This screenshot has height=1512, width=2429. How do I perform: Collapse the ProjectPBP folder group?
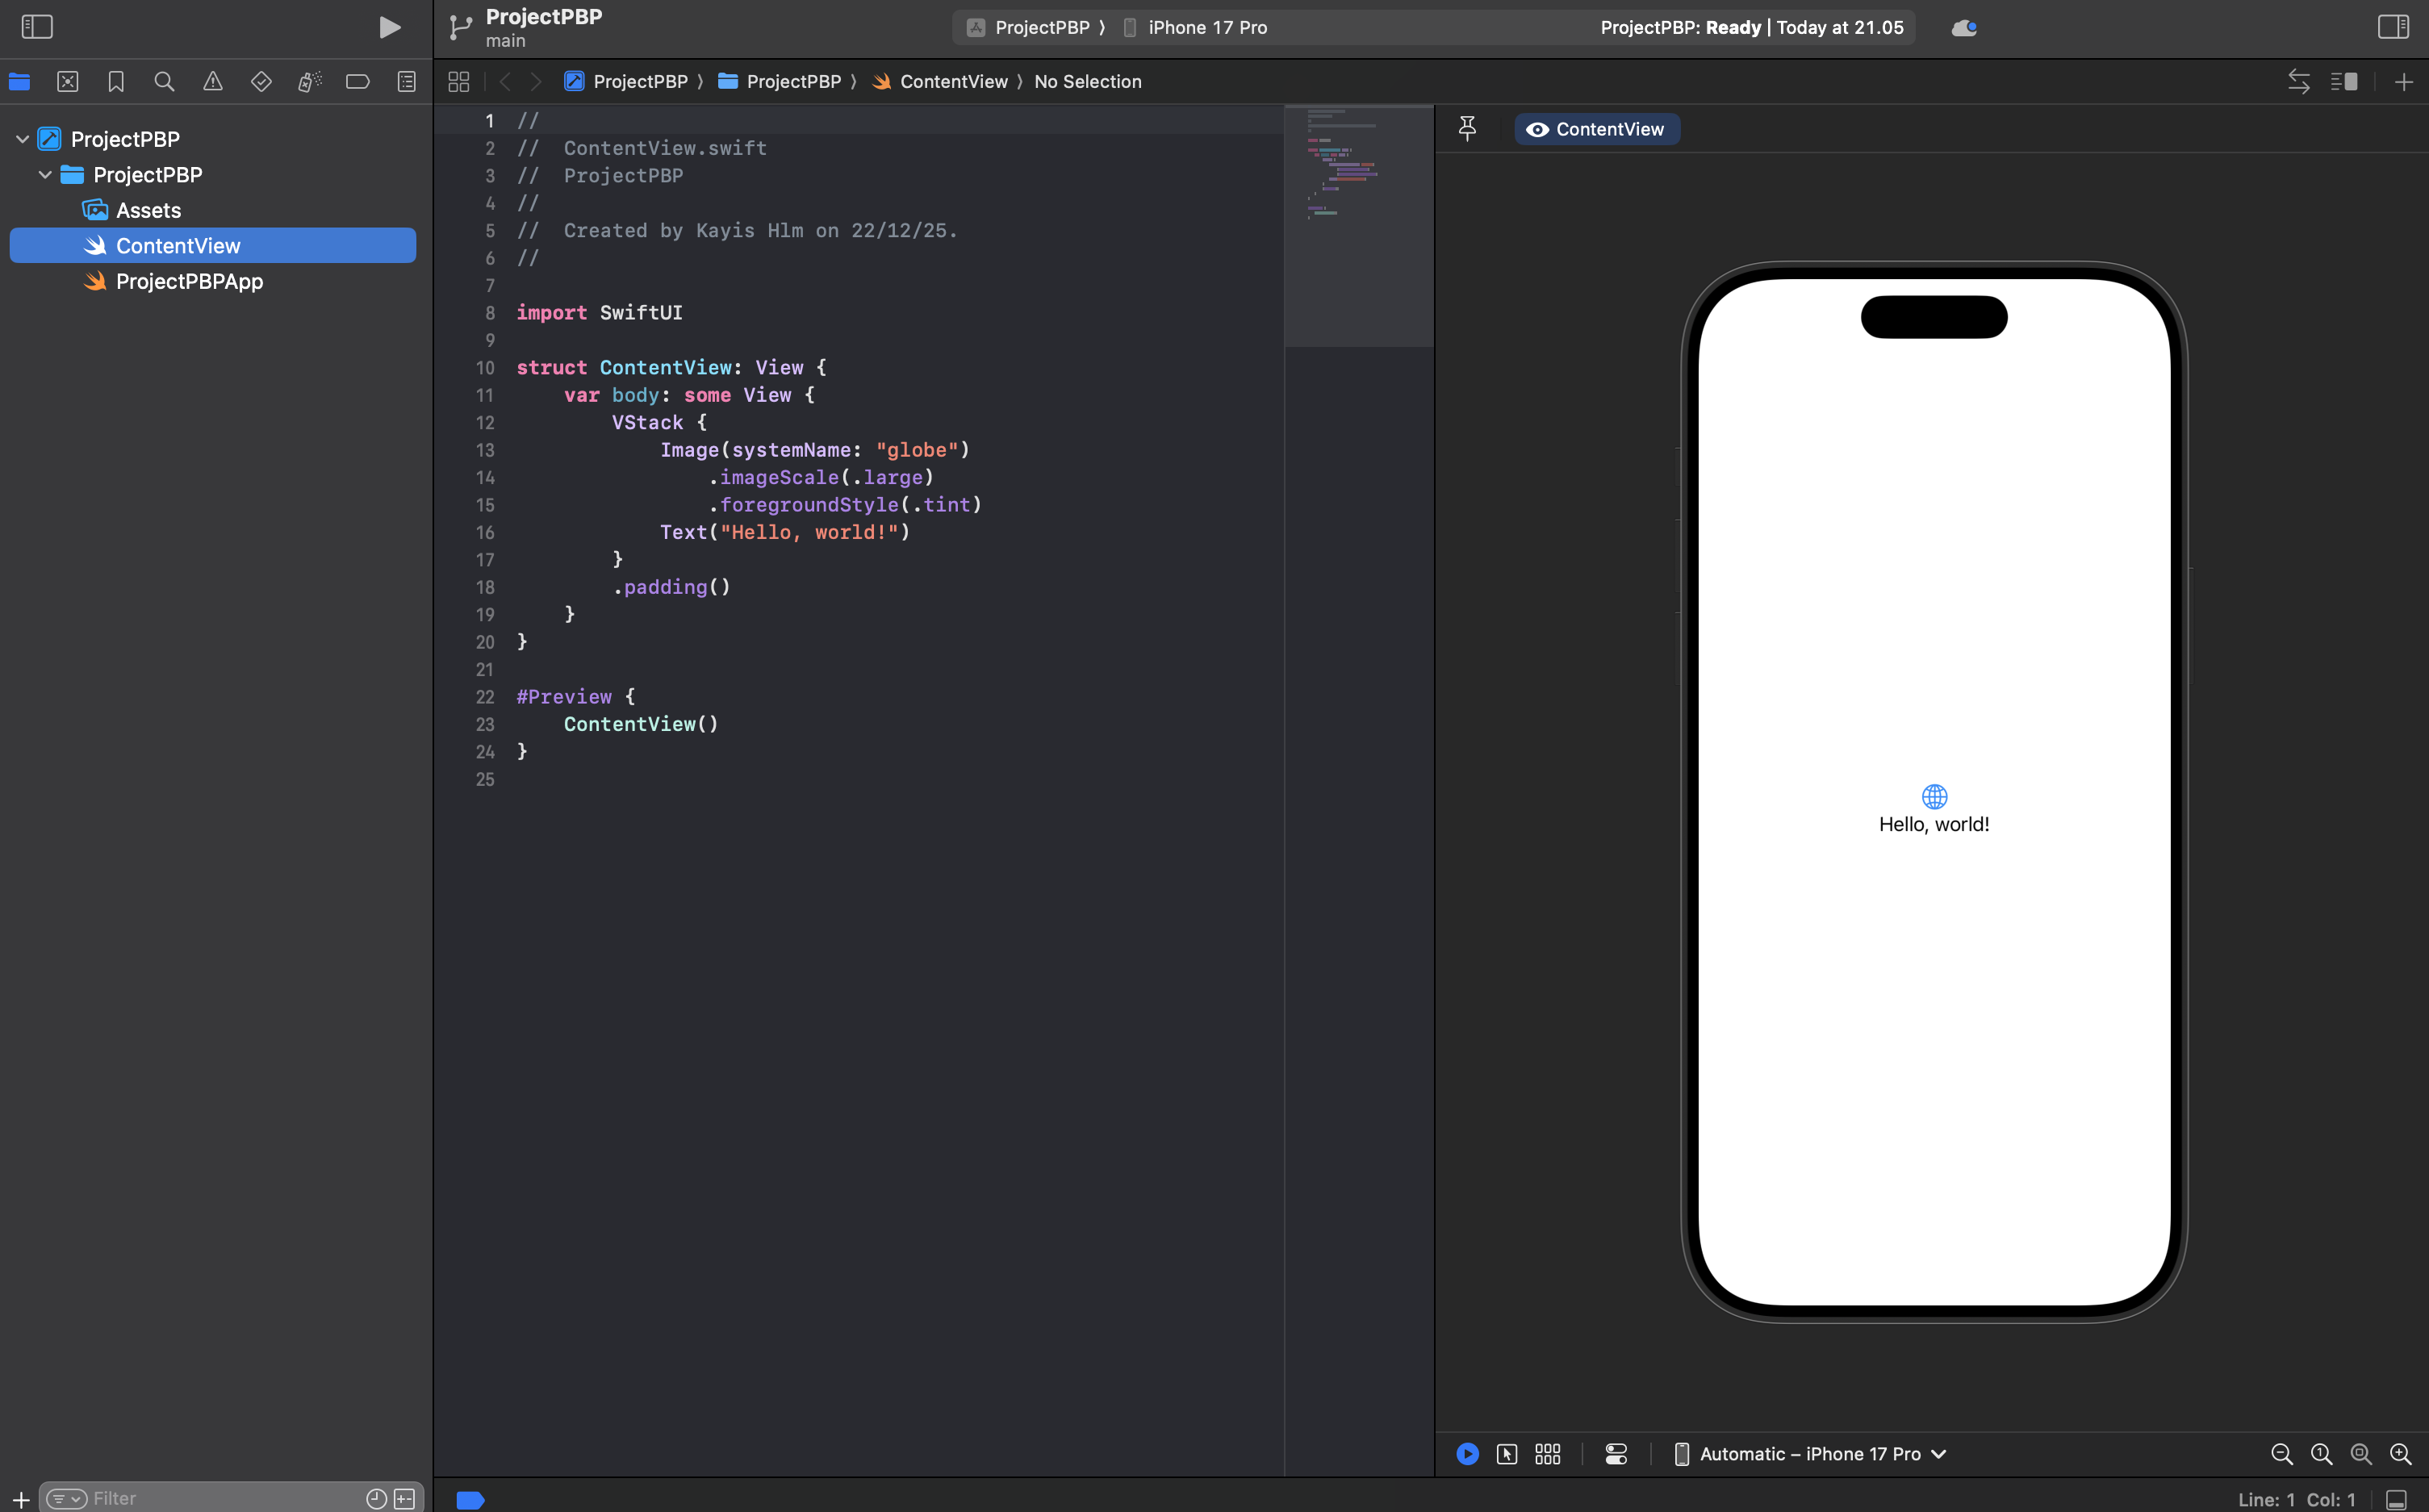(45, 175)
